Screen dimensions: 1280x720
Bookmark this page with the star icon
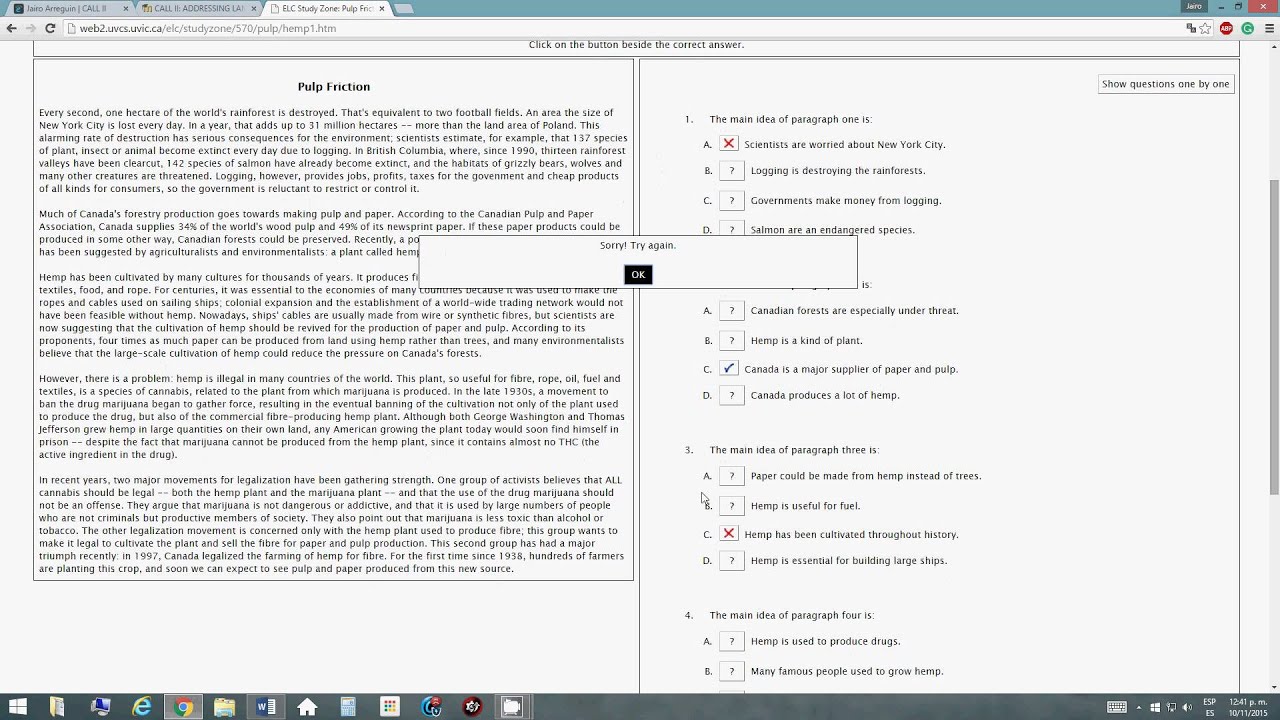(1205, 29)
